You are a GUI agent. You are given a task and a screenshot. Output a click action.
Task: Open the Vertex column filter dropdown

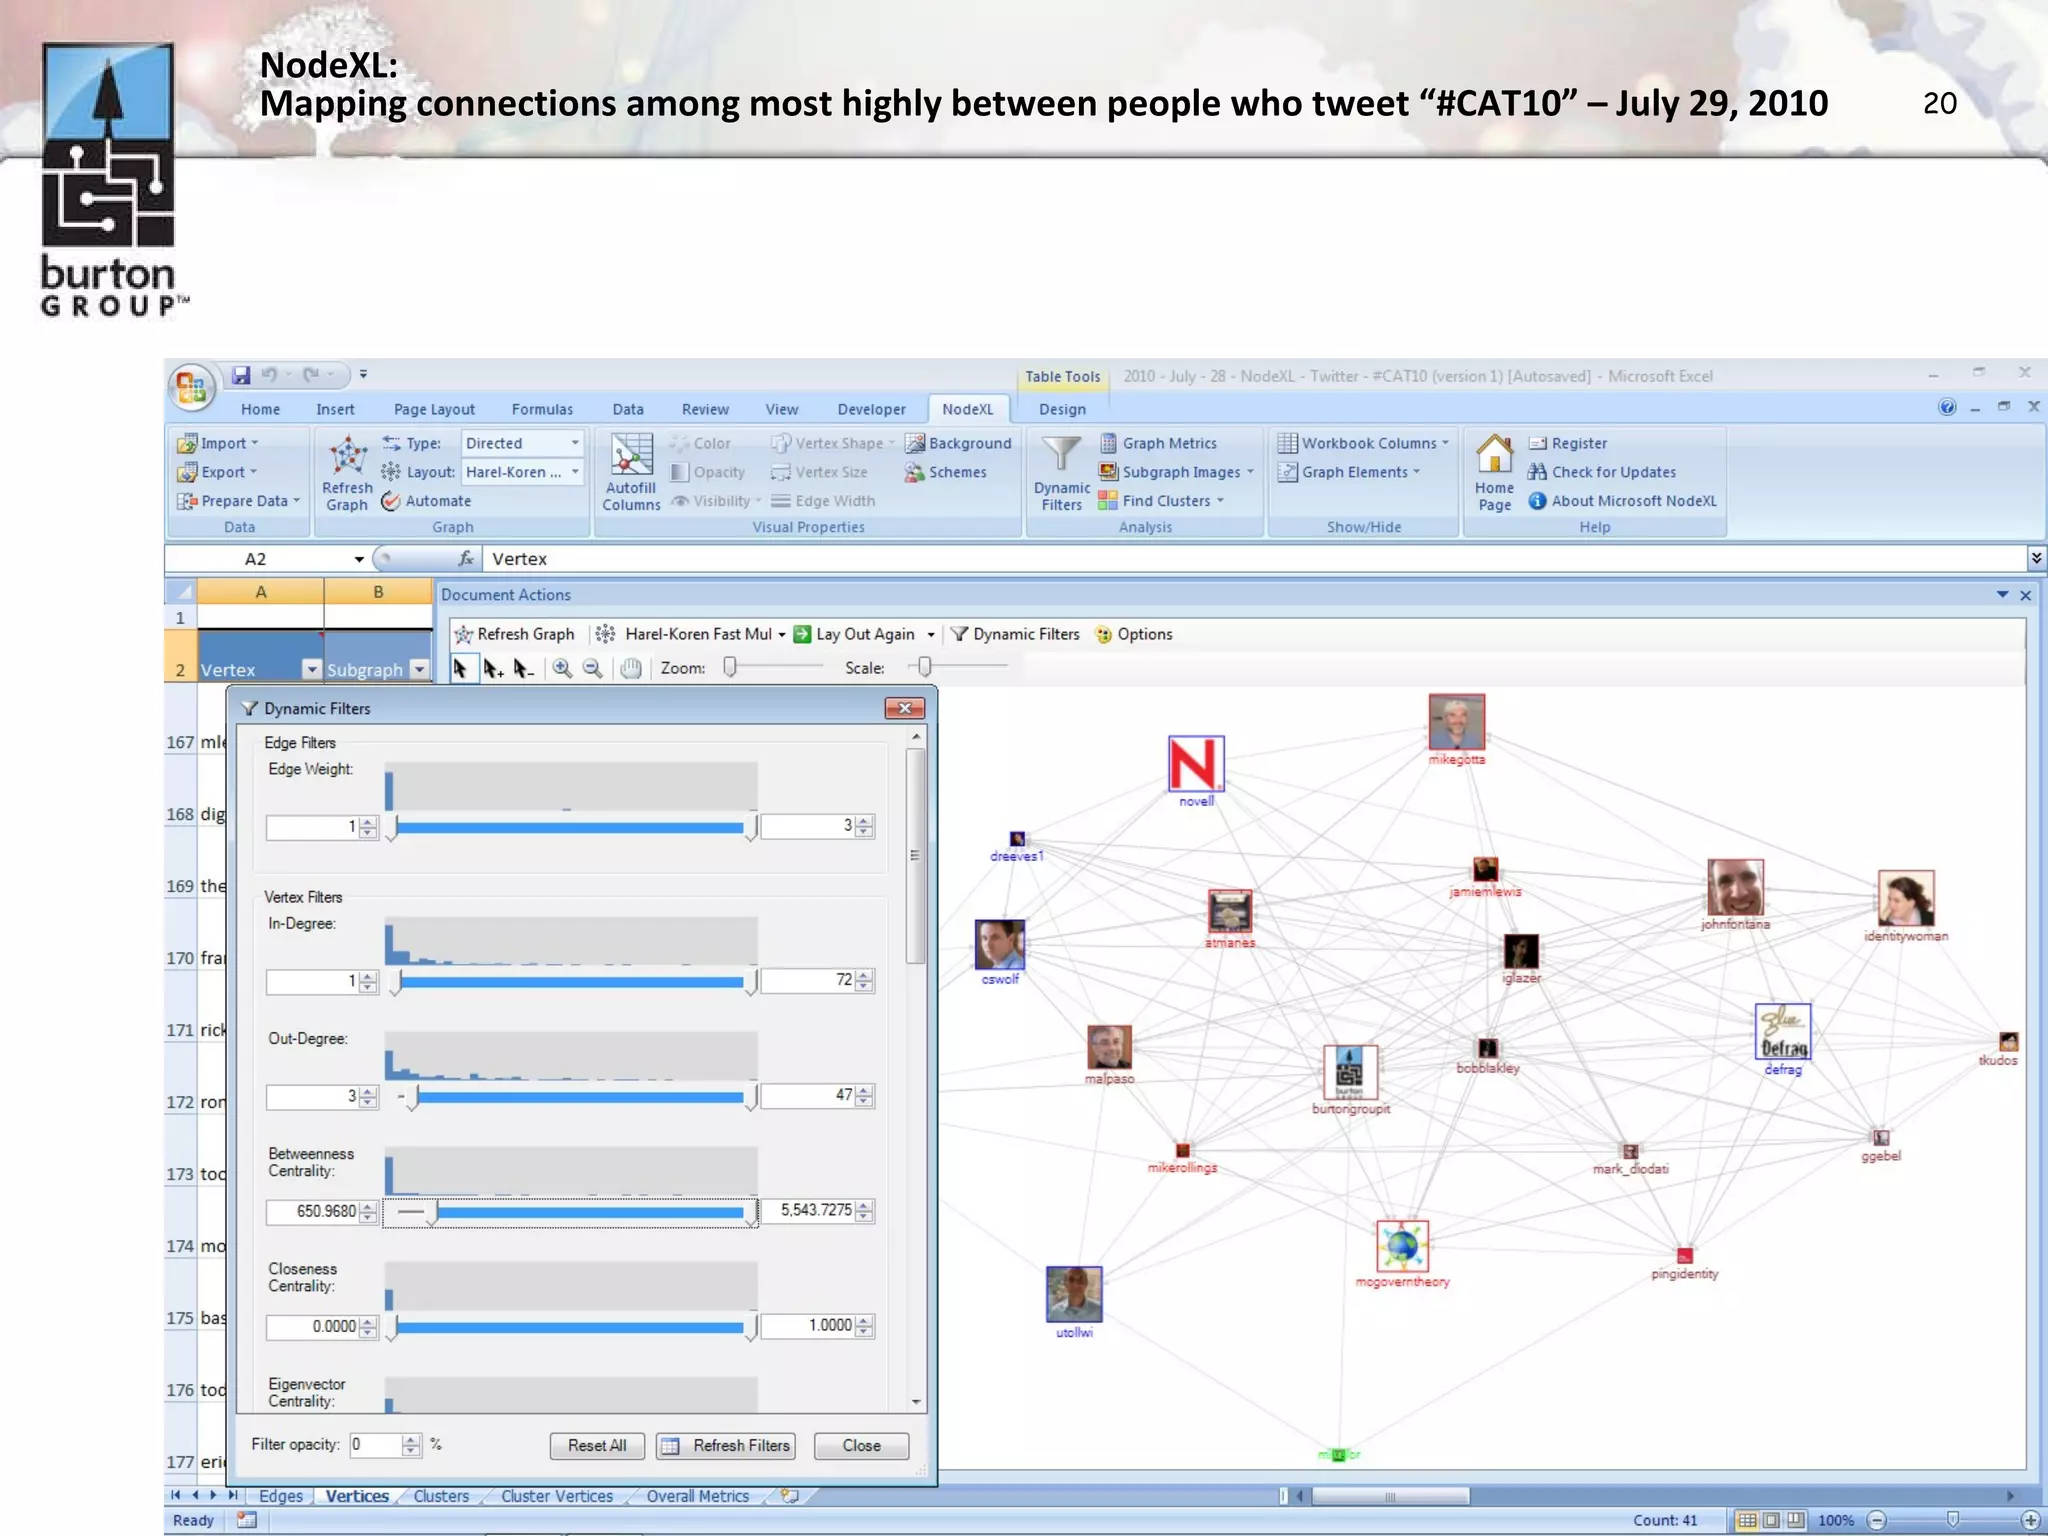(312, 670)
